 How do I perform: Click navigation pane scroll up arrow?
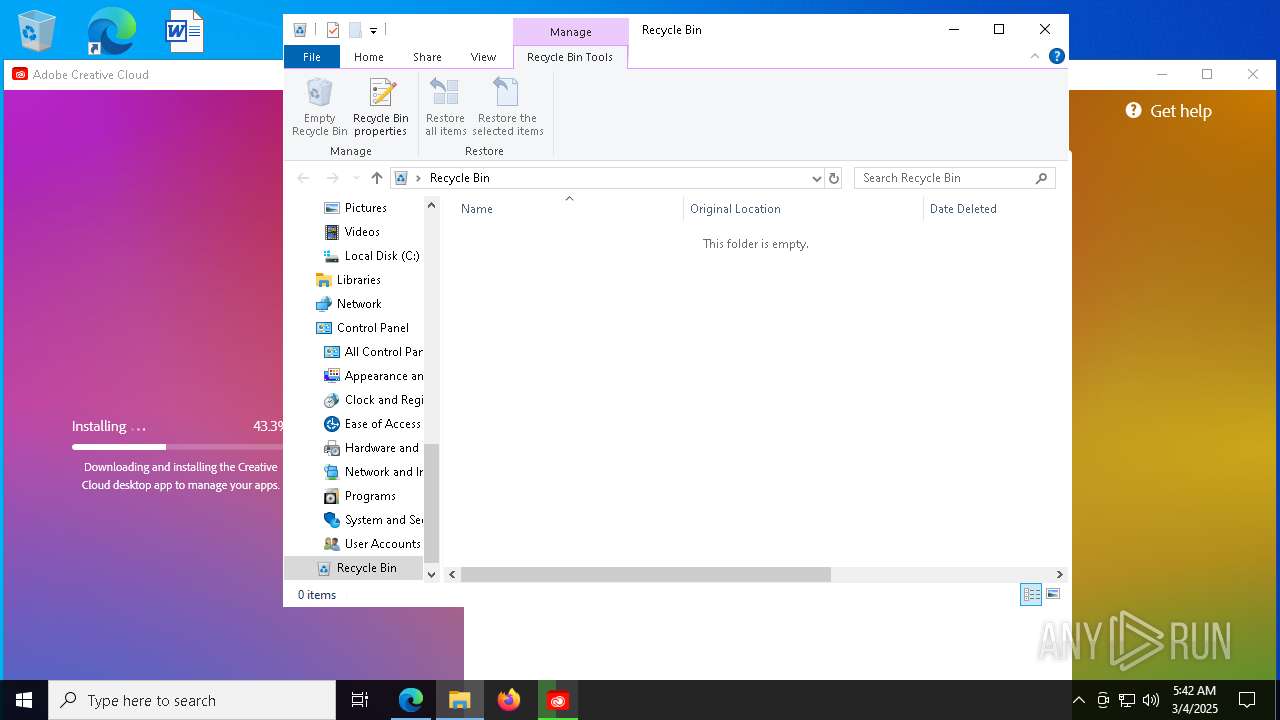(x=432, y=205)
